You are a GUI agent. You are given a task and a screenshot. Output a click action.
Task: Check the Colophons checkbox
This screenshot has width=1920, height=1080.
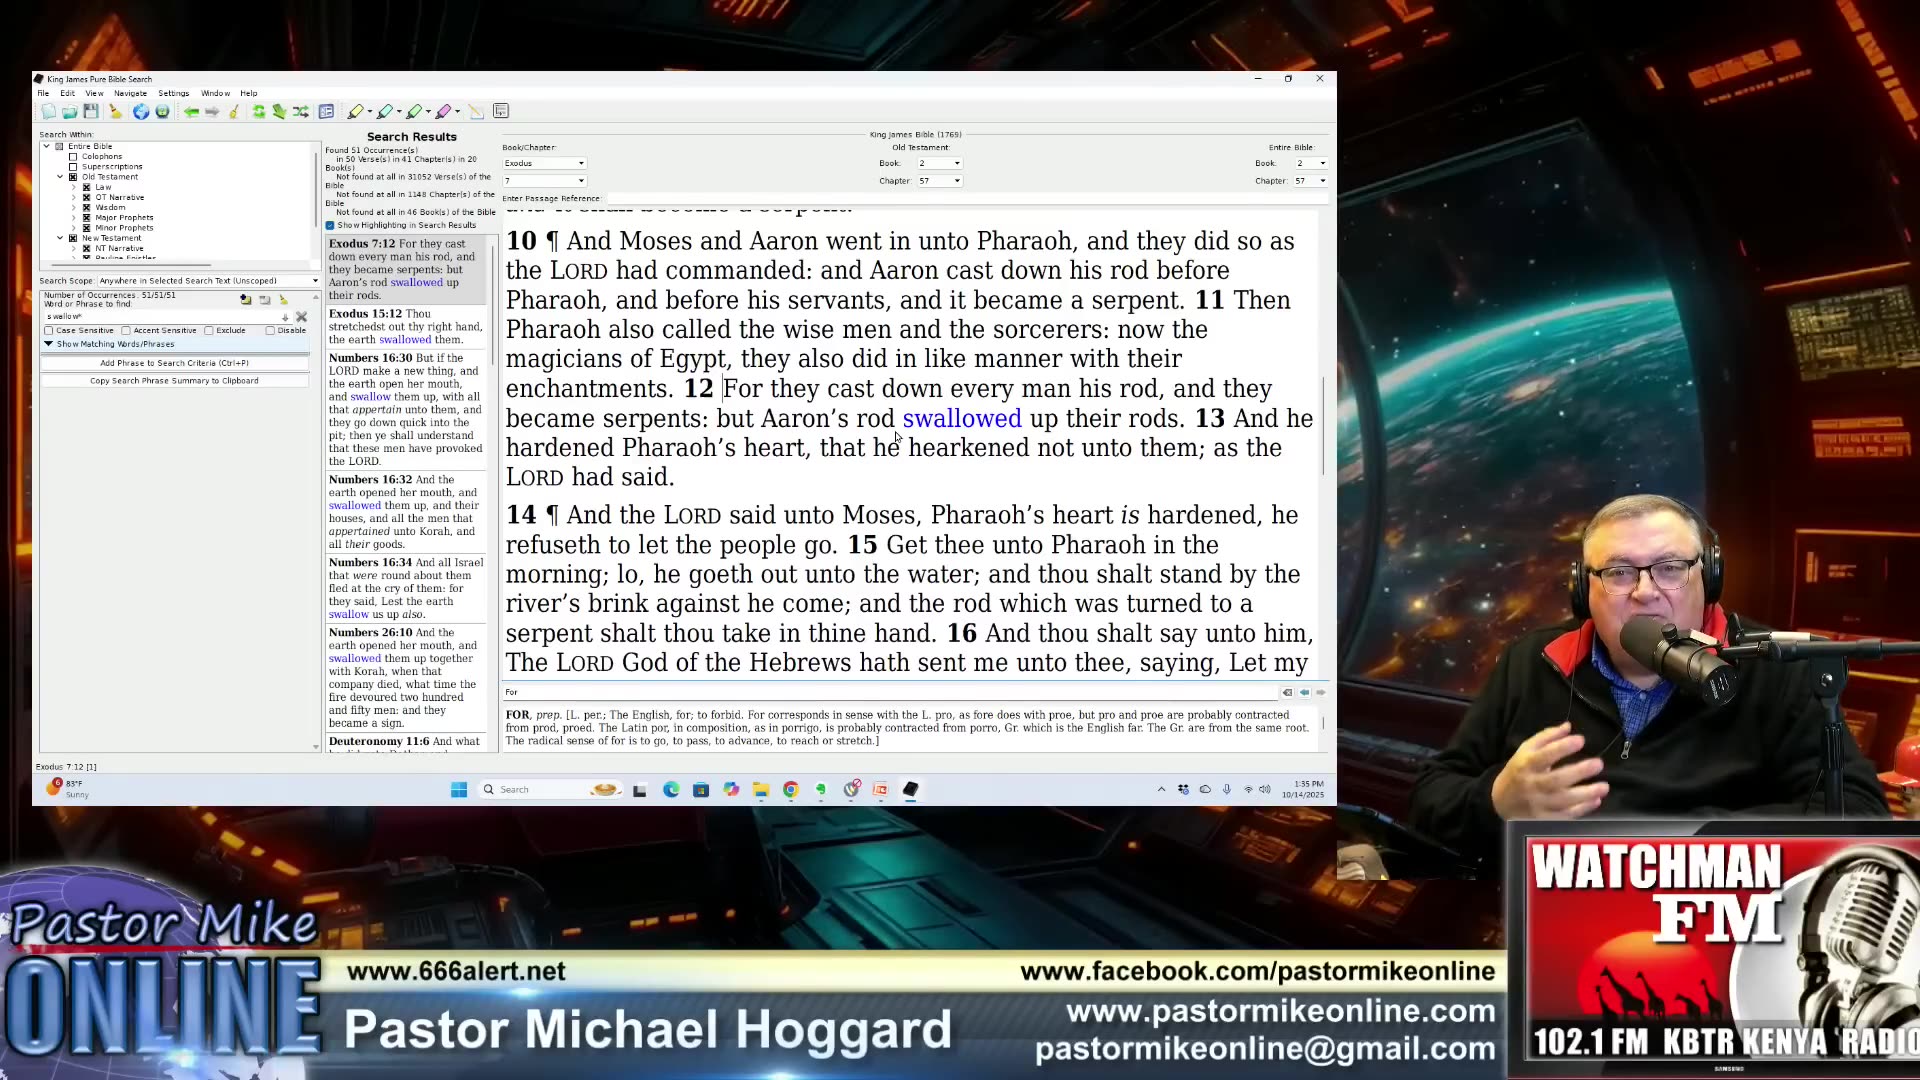pyautogui.click(x=73, y=157)
